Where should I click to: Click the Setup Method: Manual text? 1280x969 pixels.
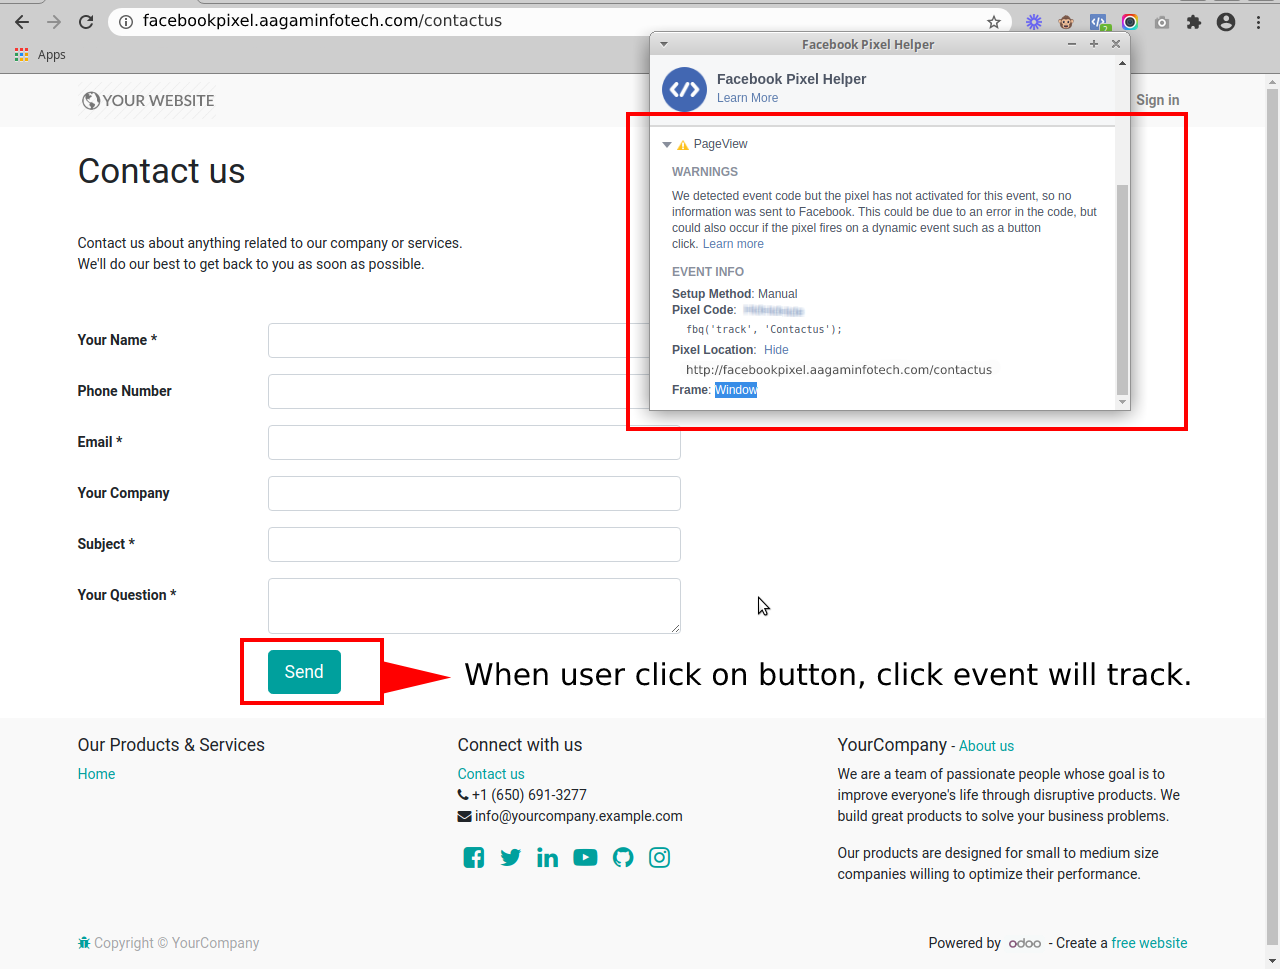click(735, 294)
